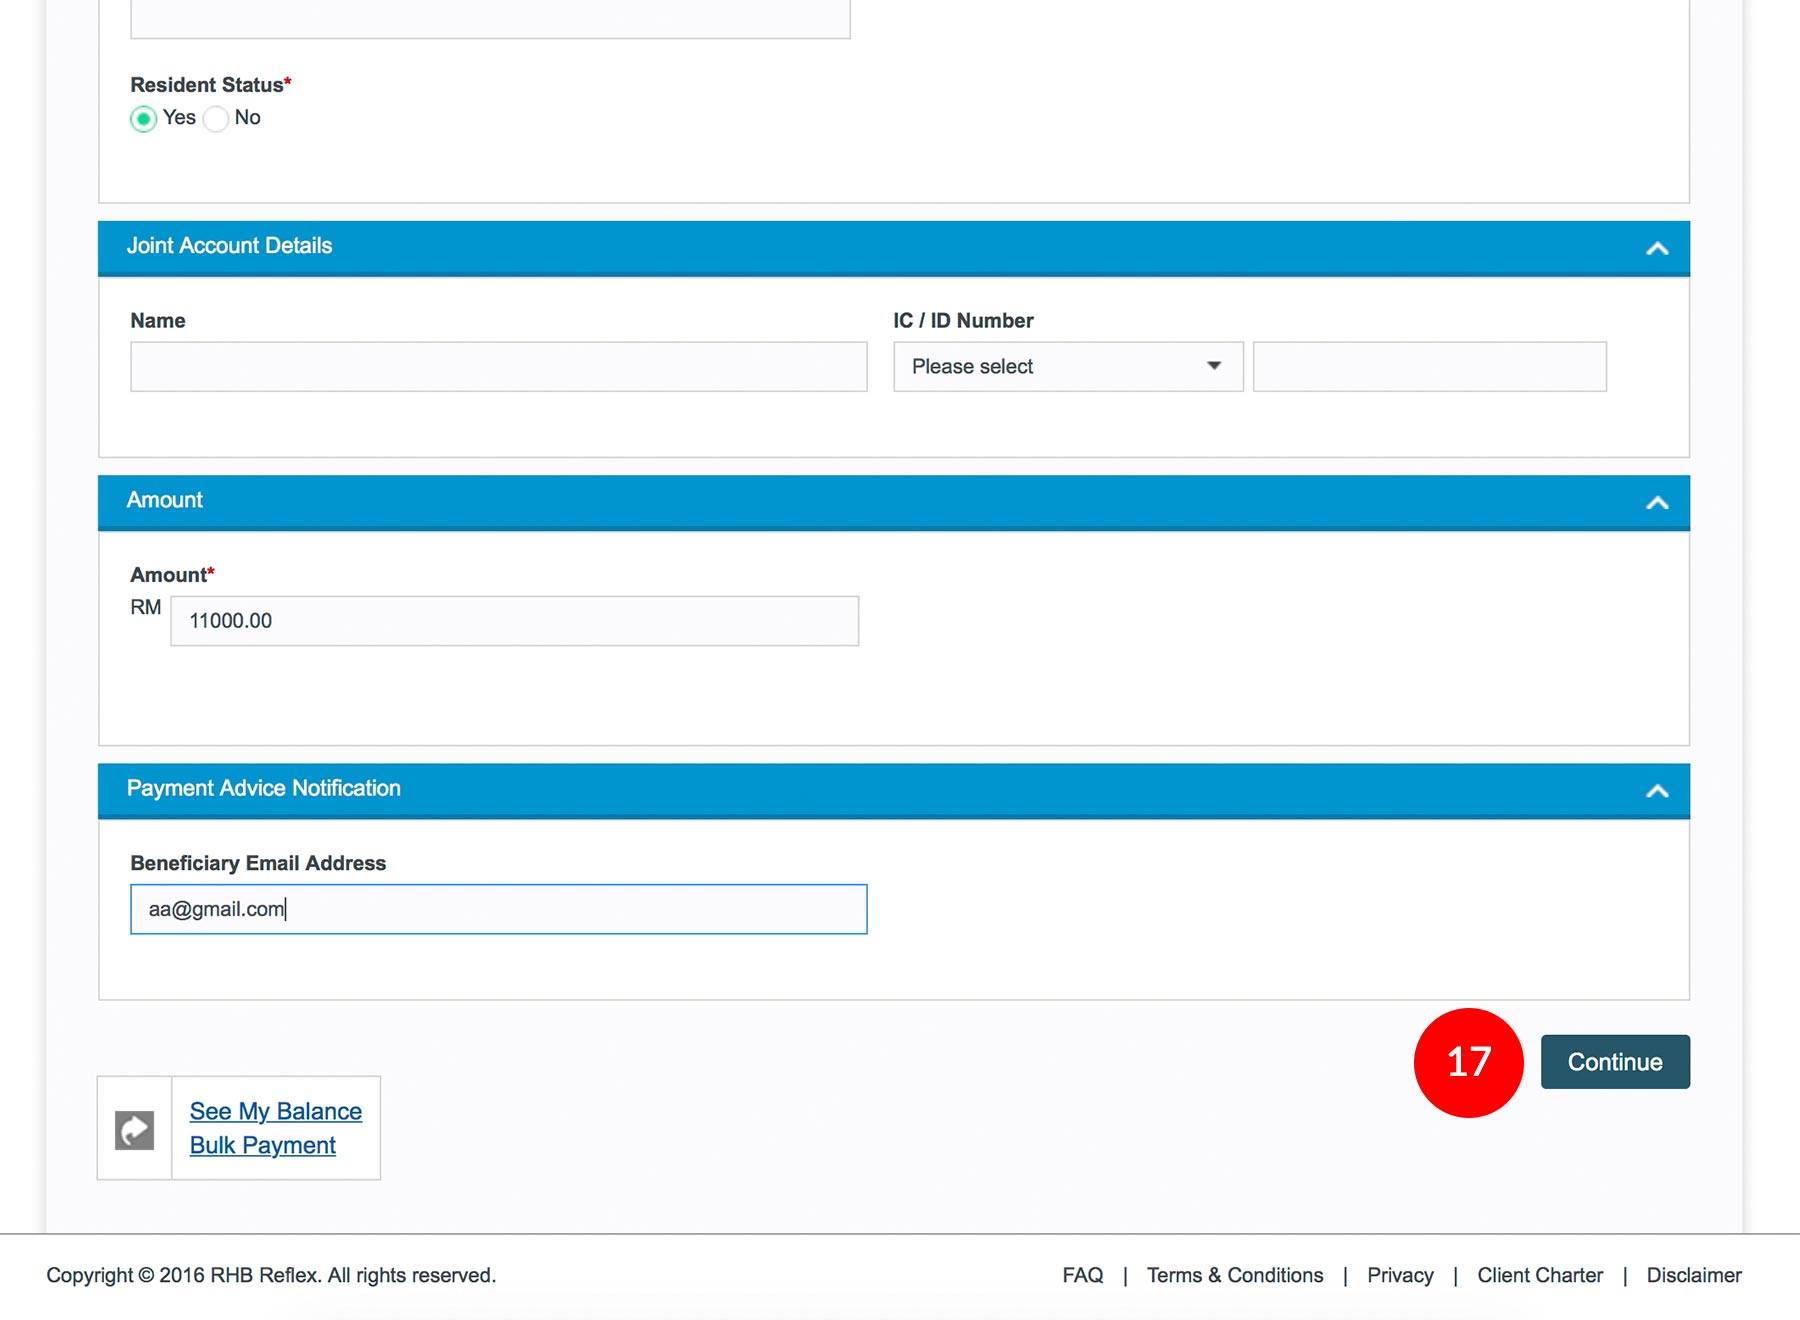
Task: Click the red step 17 marker
Action: tap(1468, 1062)
